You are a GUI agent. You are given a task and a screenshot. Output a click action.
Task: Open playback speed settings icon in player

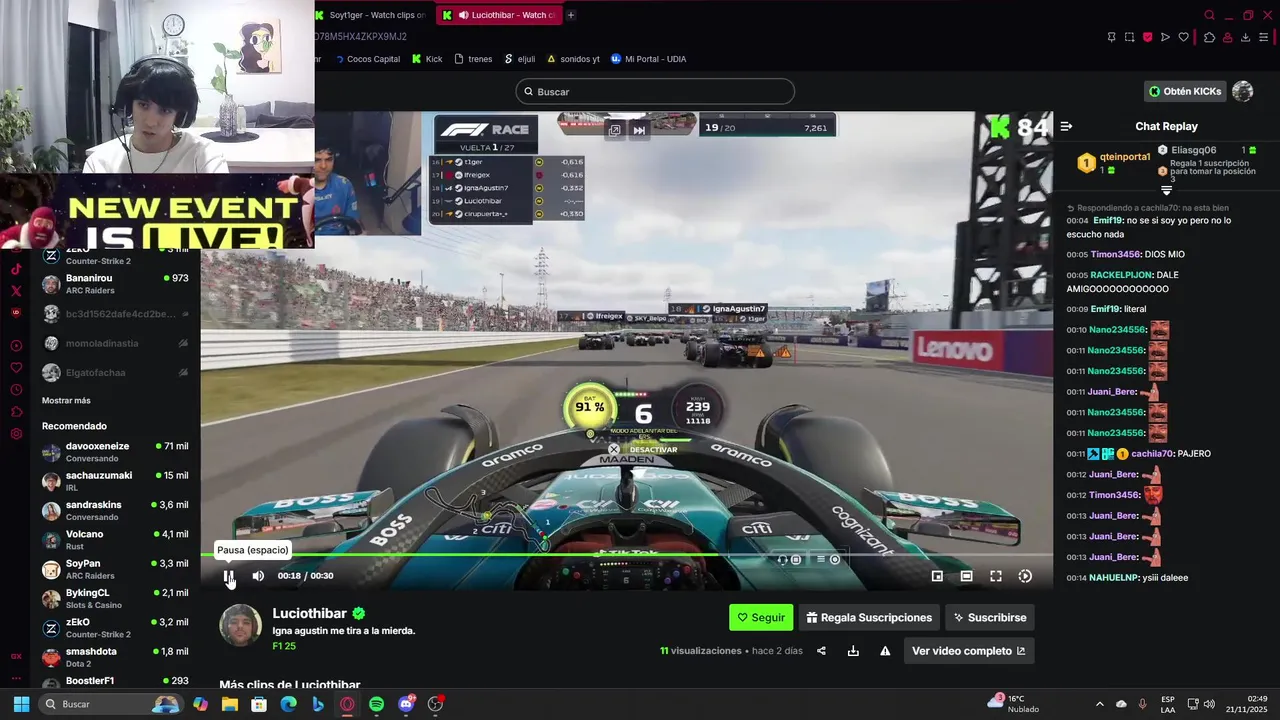pos(1025,576)
